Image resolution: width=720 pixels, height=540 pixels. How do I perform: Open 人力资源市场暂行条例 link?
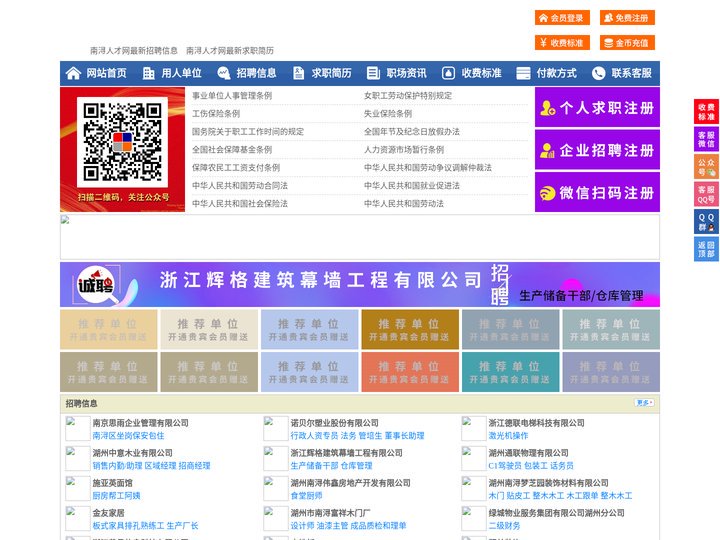(404, 149)
